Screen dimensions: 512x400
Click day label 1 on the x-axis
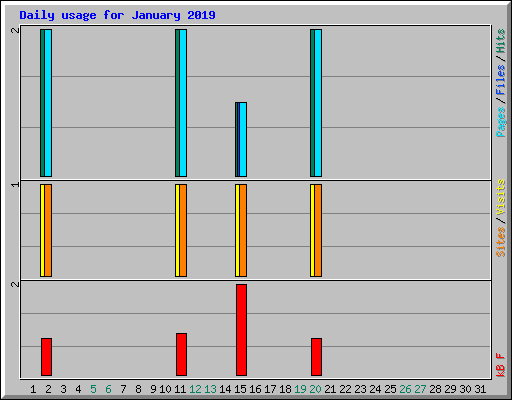pos(33,389)
